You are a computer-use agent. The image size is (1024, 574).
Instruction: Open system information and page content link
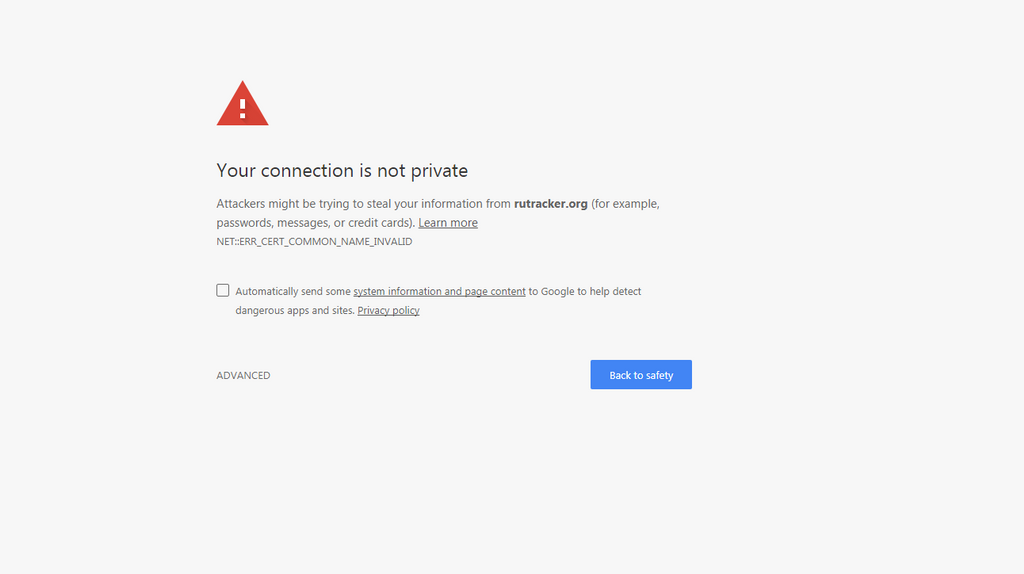440,291
